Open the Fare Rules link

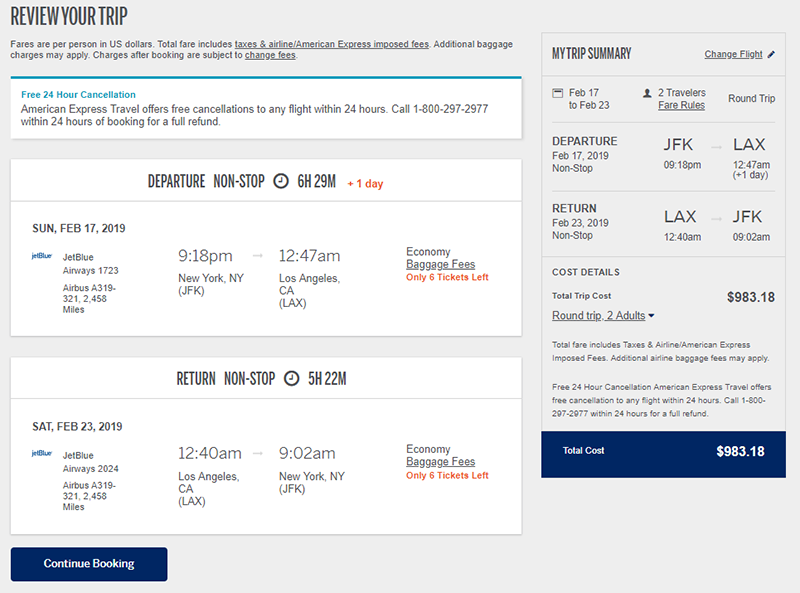point(681,105)
